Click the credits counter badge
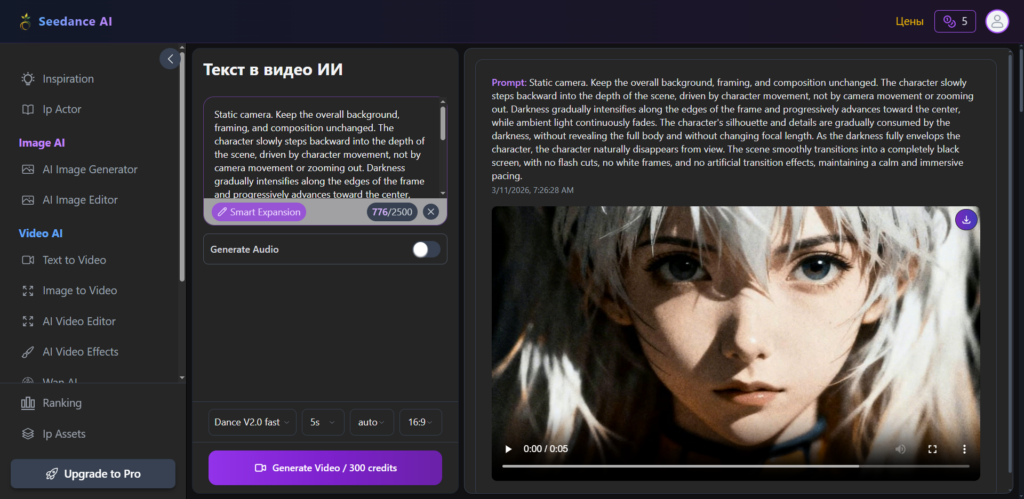Viewport: 1024px width, 499px height. (955, 21)
